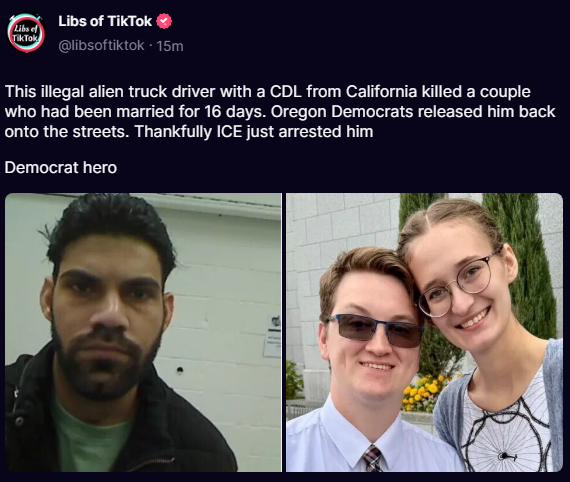Click the 'Thankfully ICE just arrested him' sentence

click(x=254, y=132)
